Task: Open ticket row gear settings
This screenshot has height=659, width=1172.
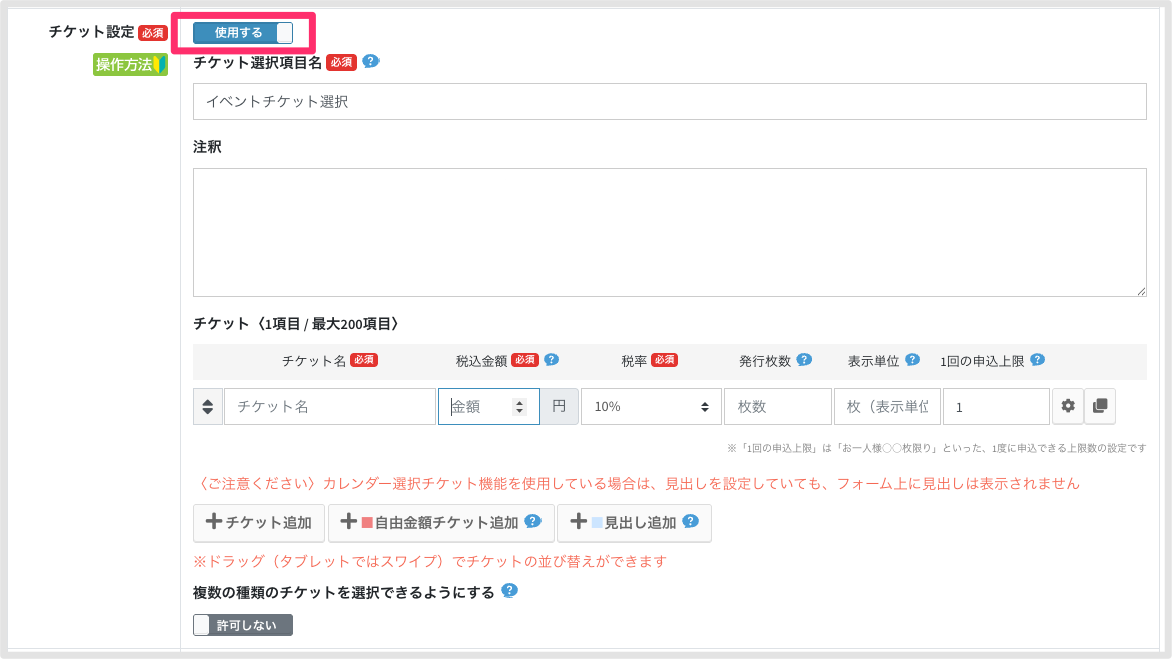Action: (x=1068, y=406)
